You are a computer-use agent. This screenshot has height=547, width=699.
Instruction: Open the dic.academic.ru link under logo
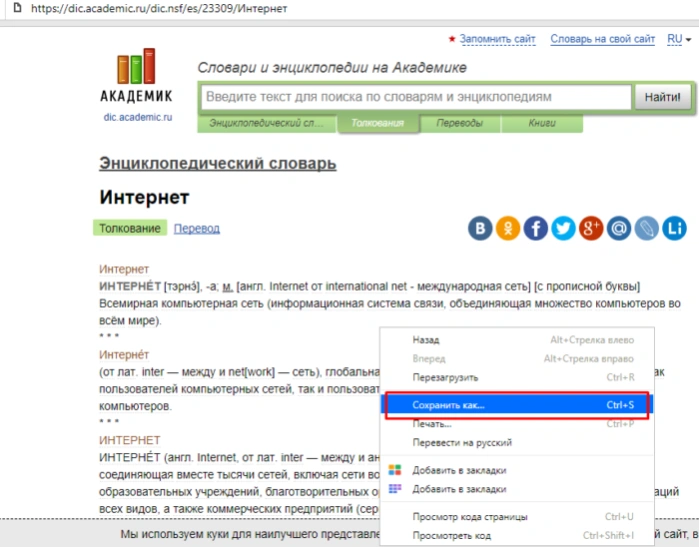tap(138, 117)
